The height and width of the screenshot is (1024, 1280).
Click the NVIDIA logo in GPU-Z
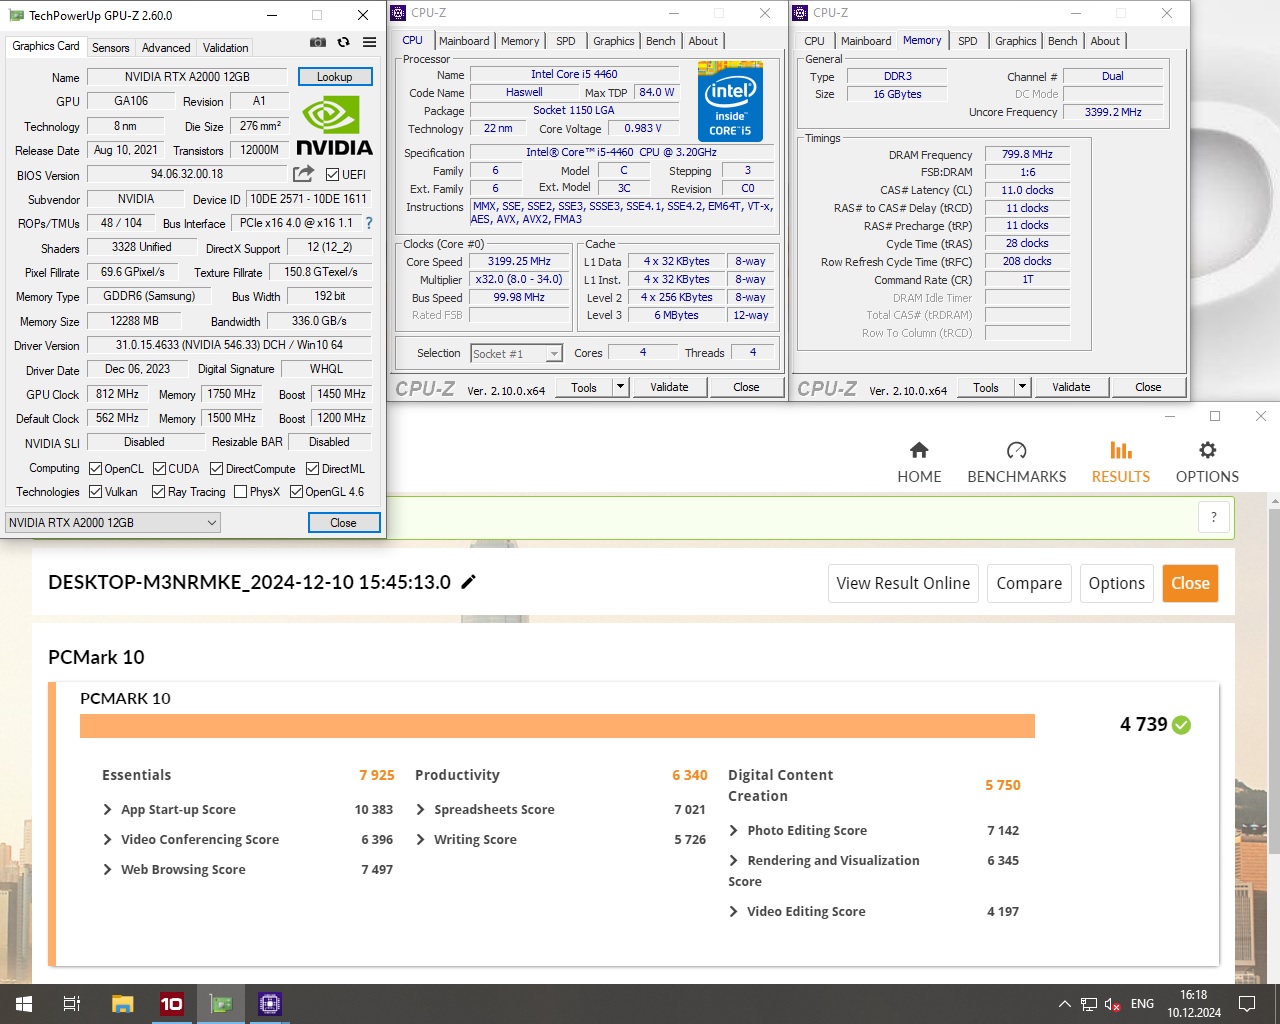(x=334, y=126)
